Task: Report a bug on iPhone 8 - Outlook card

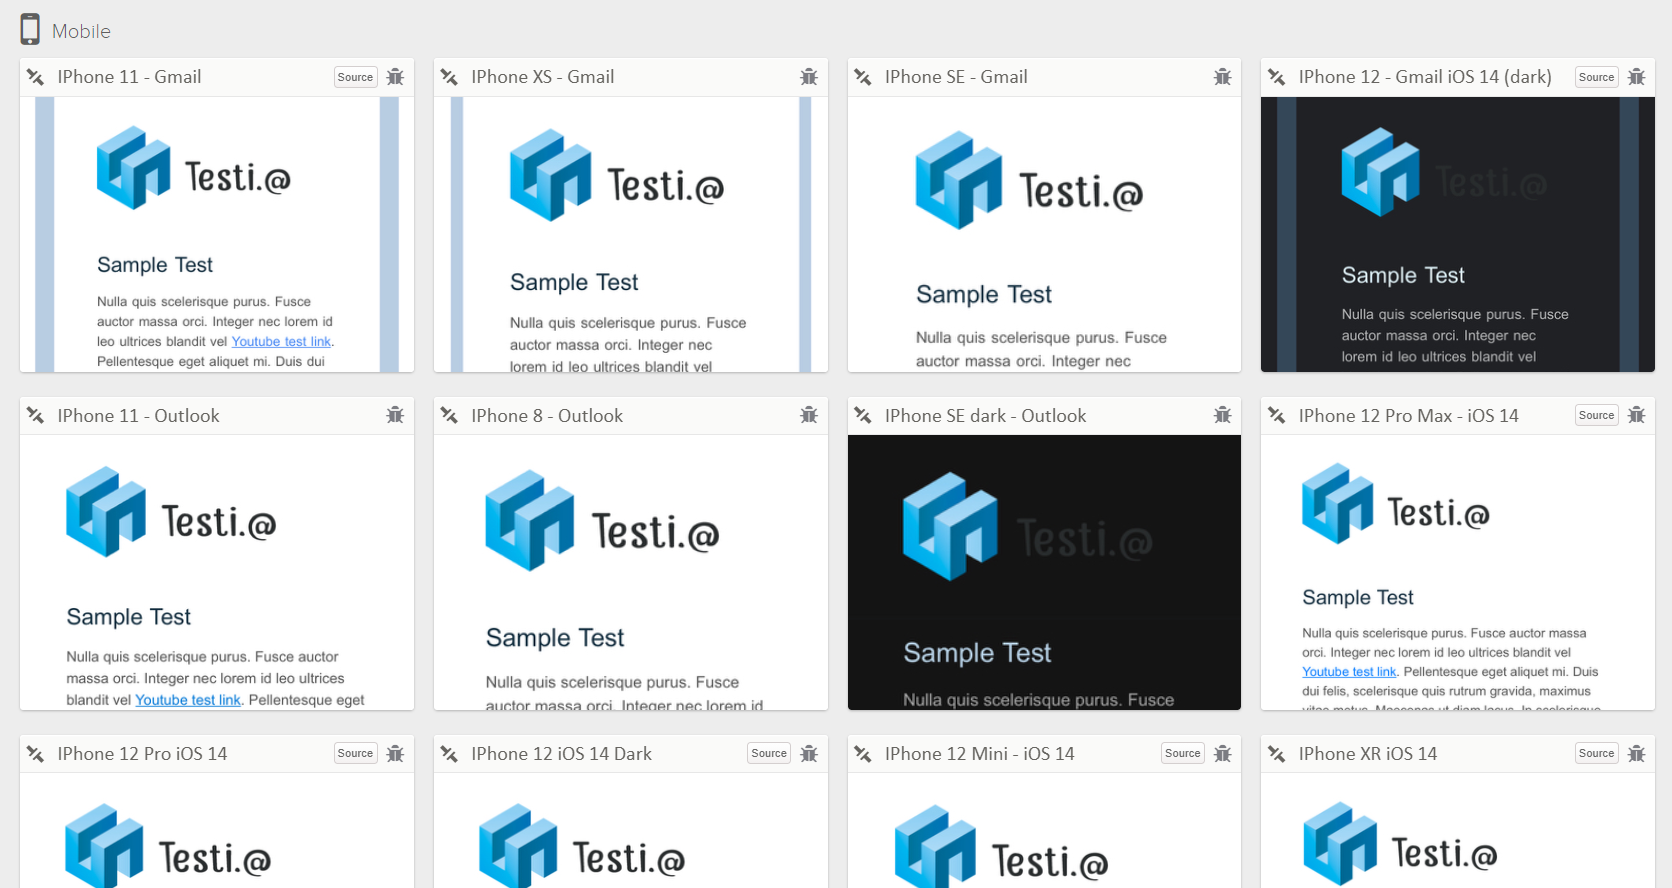Action: point(809,415)
